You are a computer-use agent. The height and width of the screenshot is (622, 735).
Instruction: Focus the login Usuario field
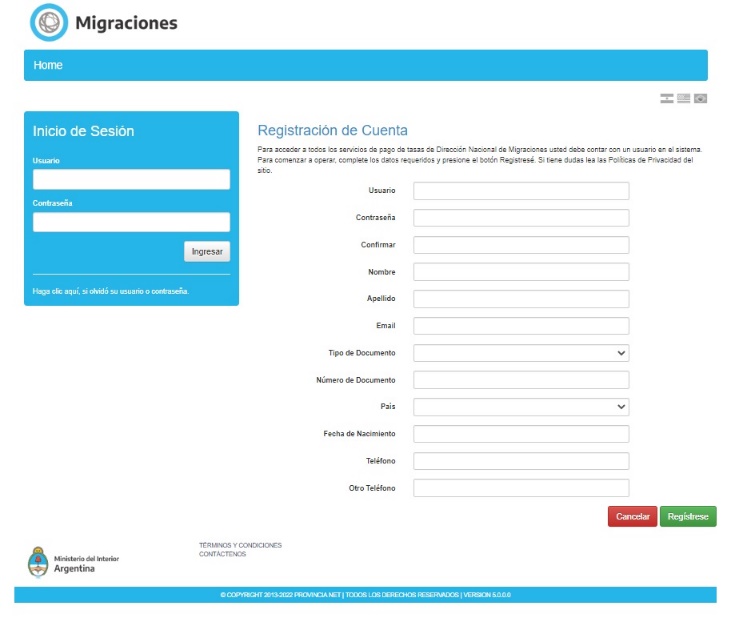(131, 180)
